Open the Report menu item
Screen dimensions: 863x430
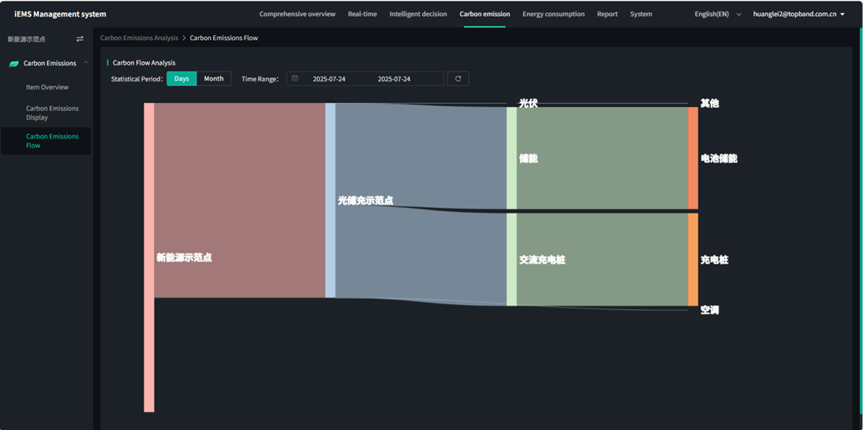pyautogui.click(x=607, y=14)
